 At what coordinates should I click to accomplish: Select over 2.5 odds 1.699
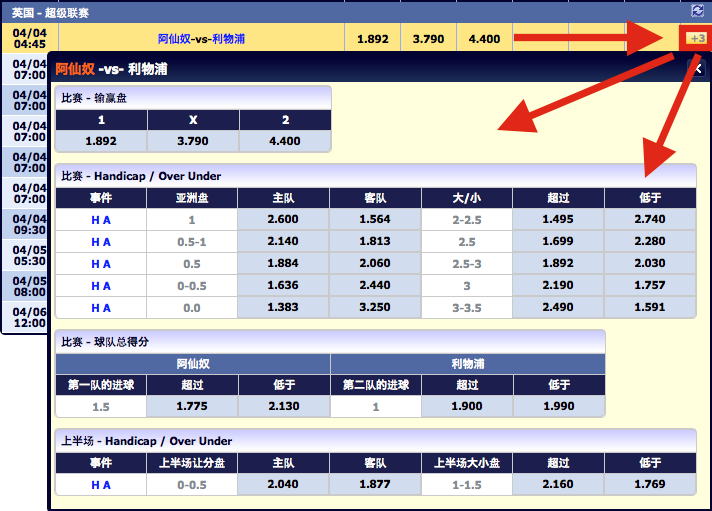(x=558, y=241)
